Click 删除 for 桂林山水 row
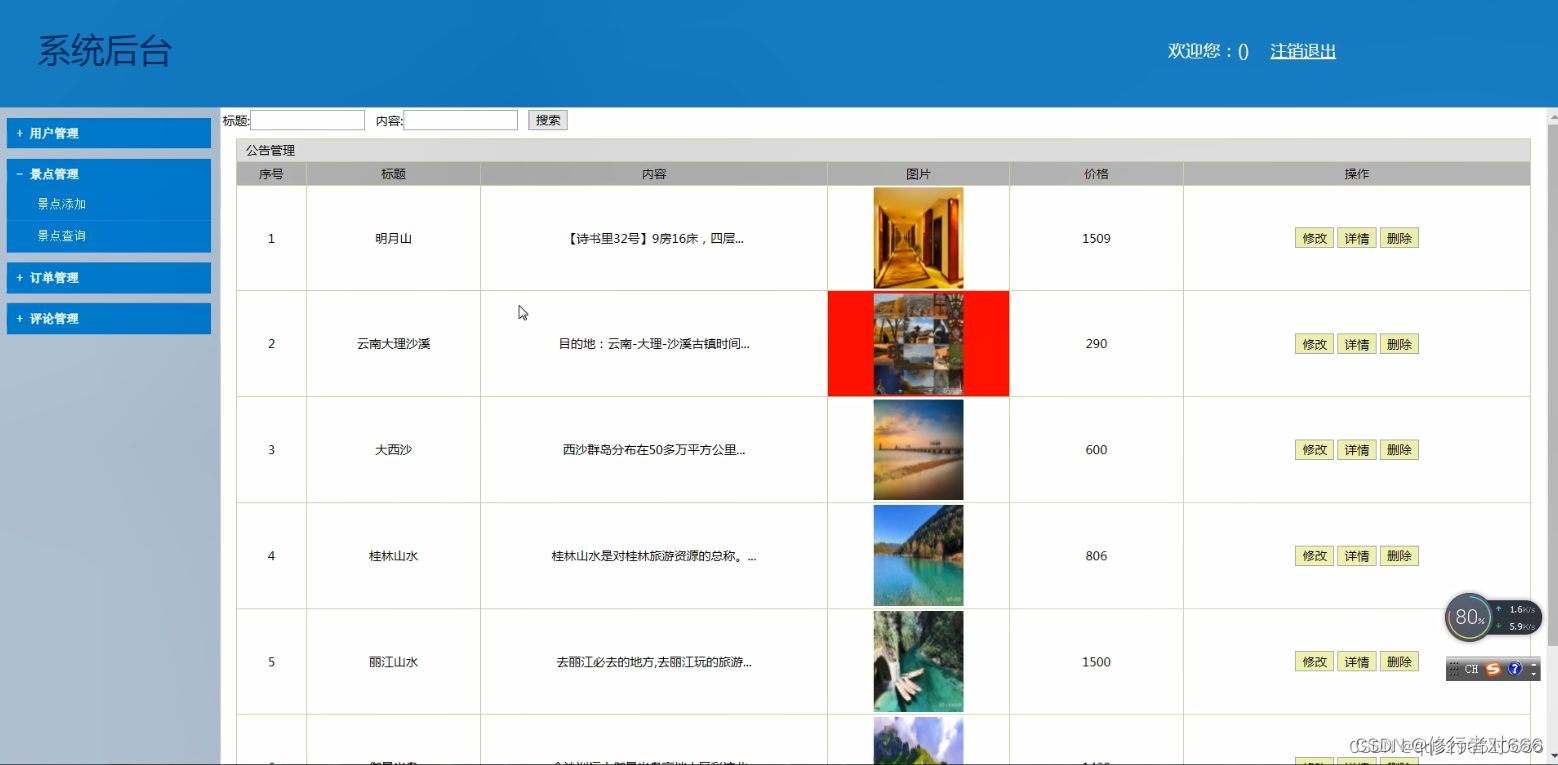The image size is (1558, 765). (x=1399, y=556)
